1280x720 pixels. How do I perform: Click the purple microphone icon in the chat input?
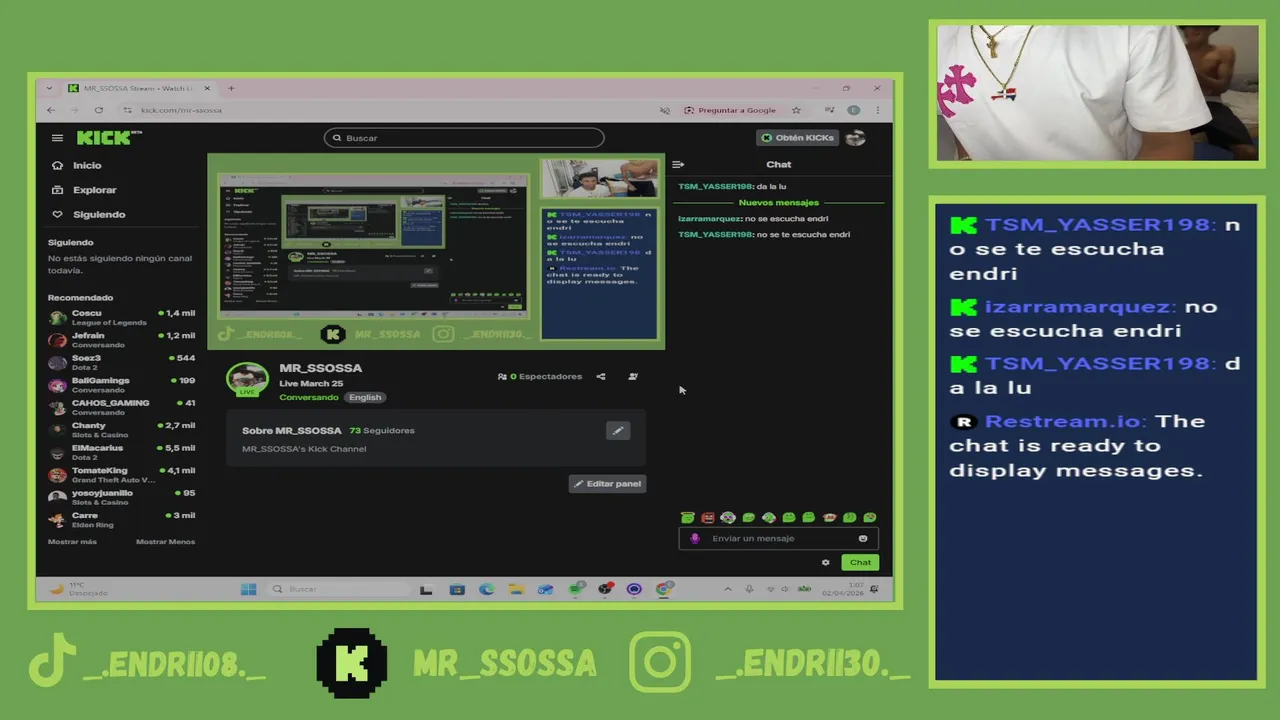pyautogui.click(x=695, y=539)
